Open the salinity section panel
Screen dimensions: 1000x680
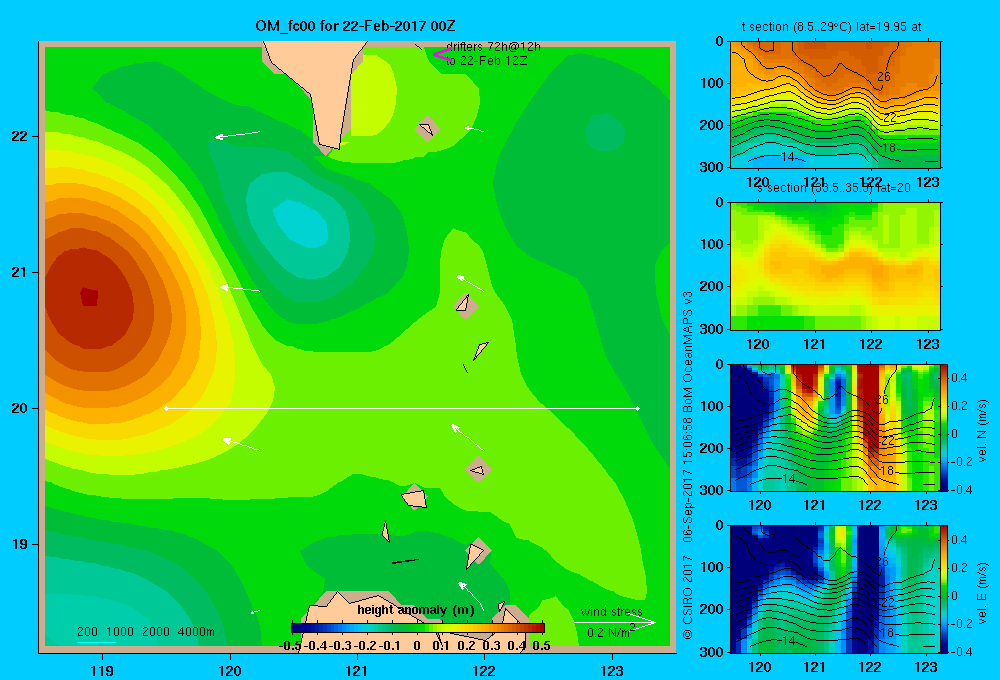tap(835, 266)
